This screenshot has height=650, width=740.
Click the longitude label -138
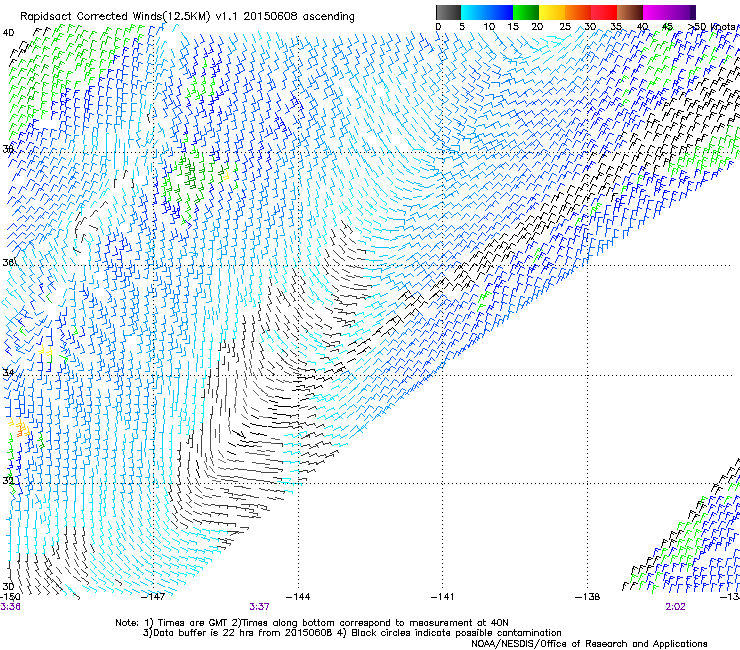(588, 597)
